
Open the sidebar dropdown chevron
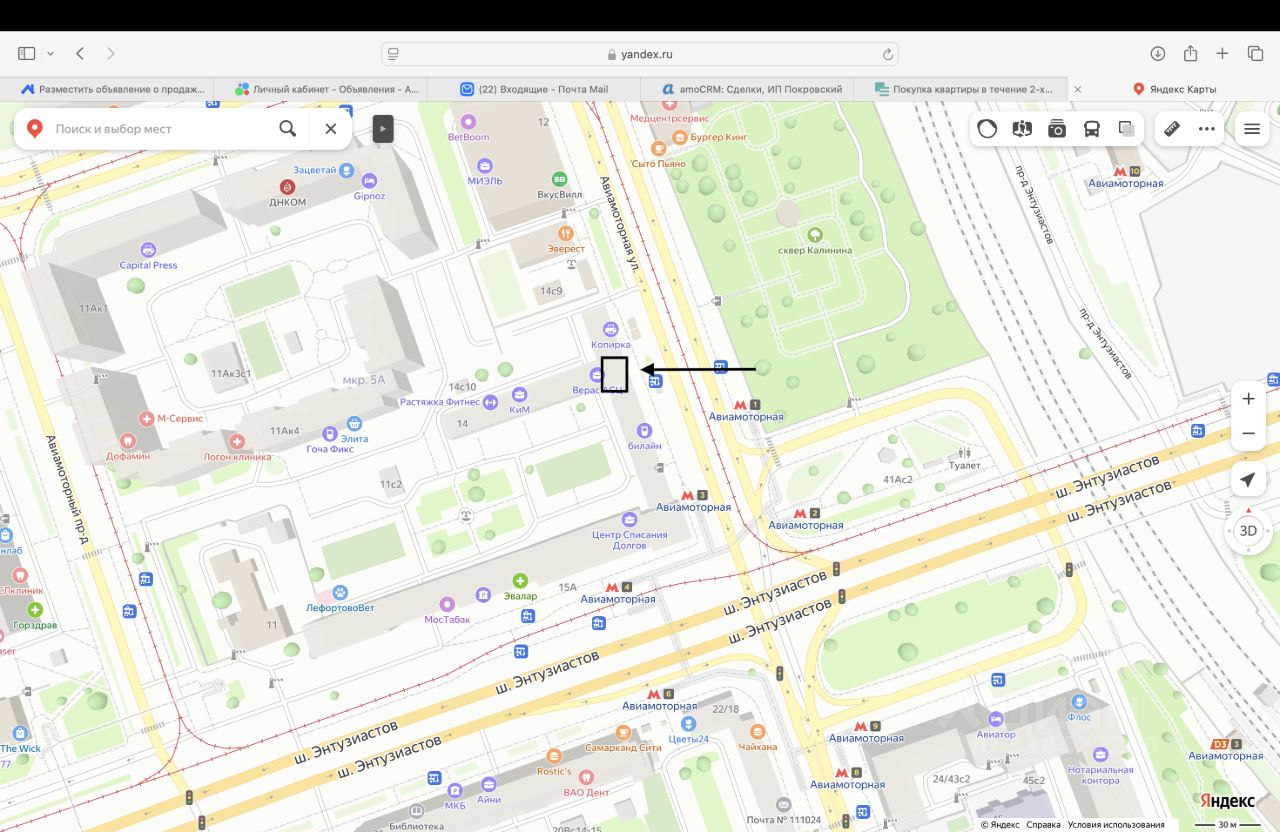[x=50, y=53]
